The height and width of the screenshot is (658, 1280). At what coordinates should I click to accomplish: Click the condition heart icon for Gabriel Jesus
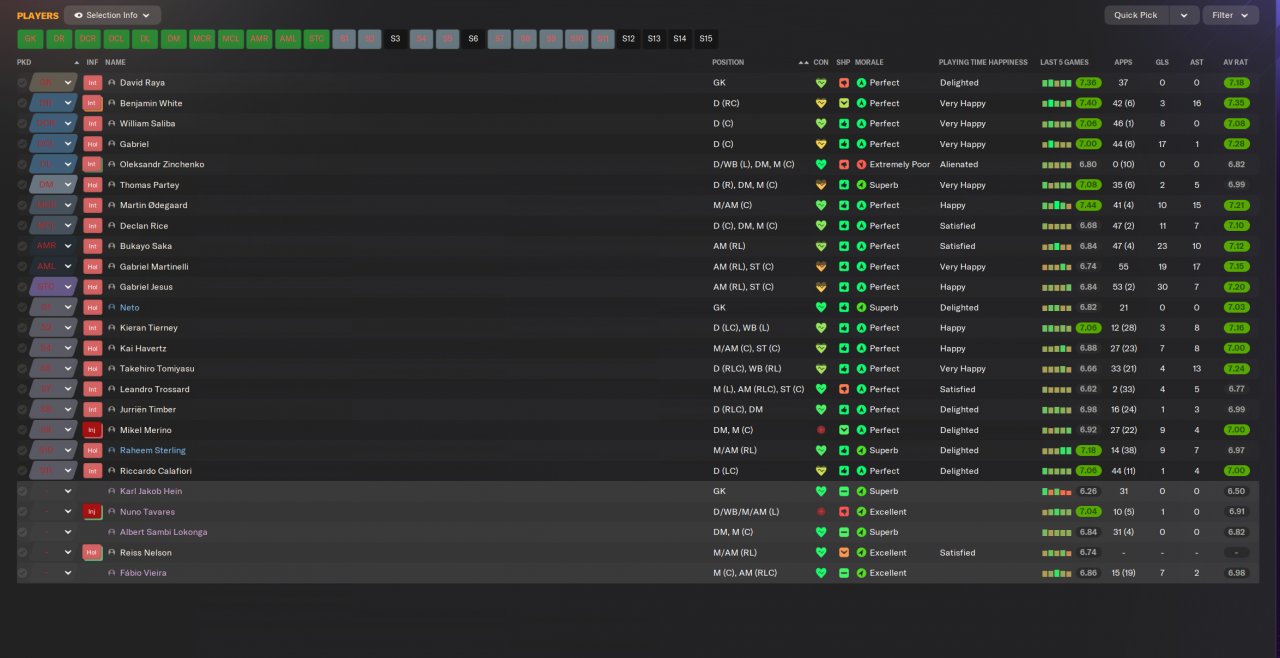coord(821,287)
